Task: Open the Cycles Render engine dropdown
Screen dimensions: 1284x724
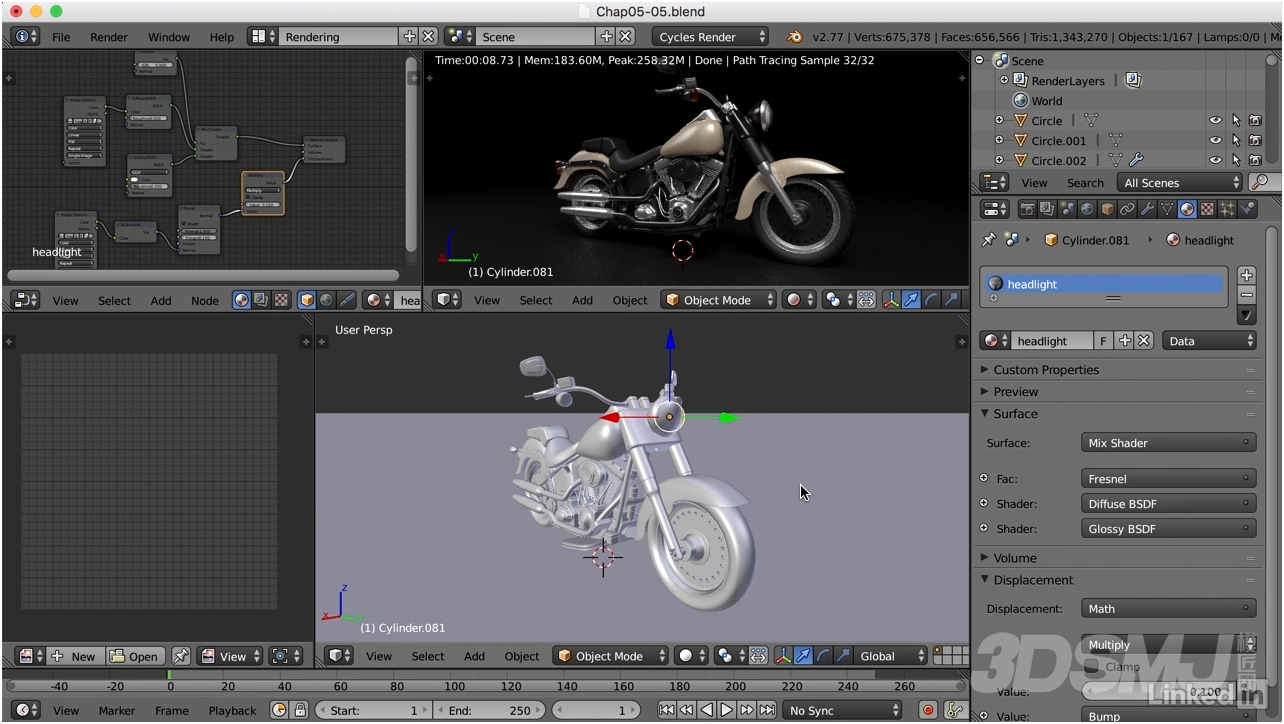Action: (x=711, y=36)
